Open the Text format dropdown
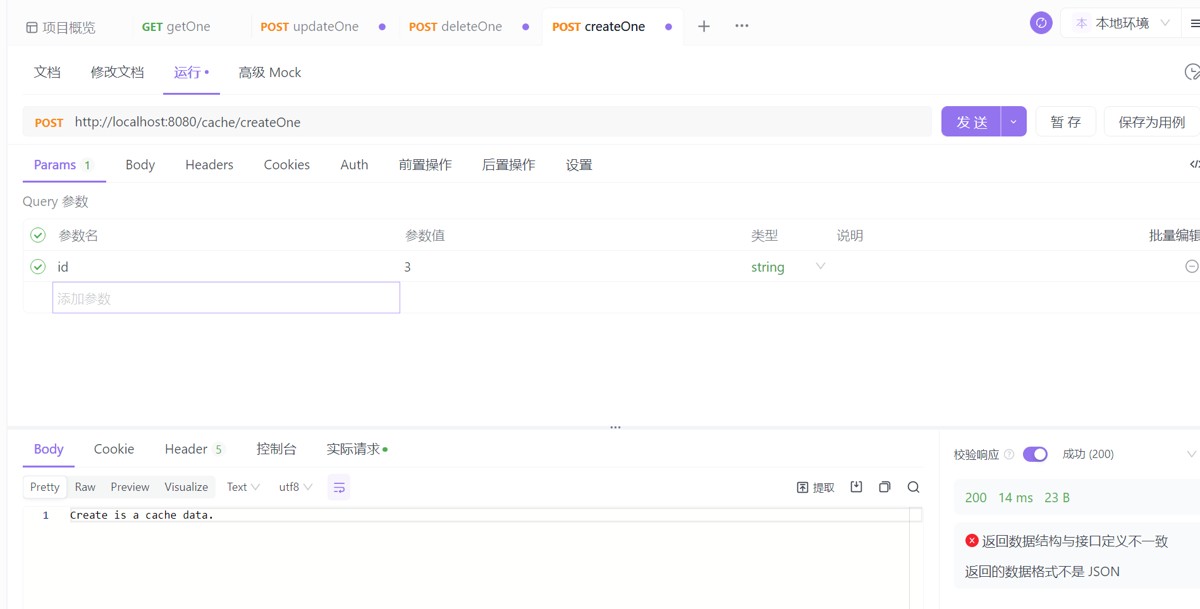The image size is (1200, 609). (x=243, y=487)
